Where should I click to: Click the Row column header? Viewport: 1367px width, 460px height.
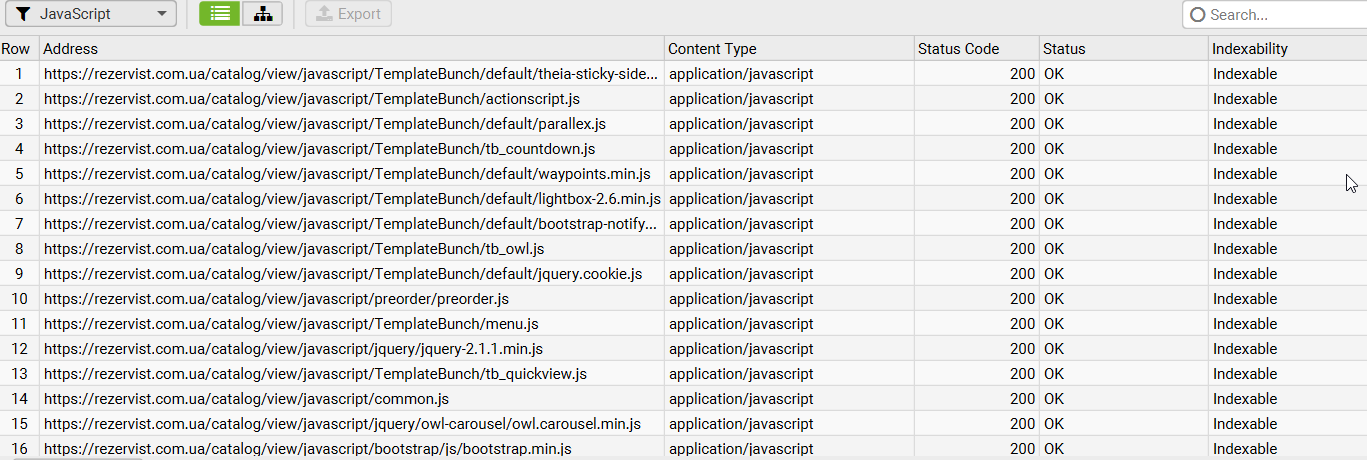tap(15, 48)
